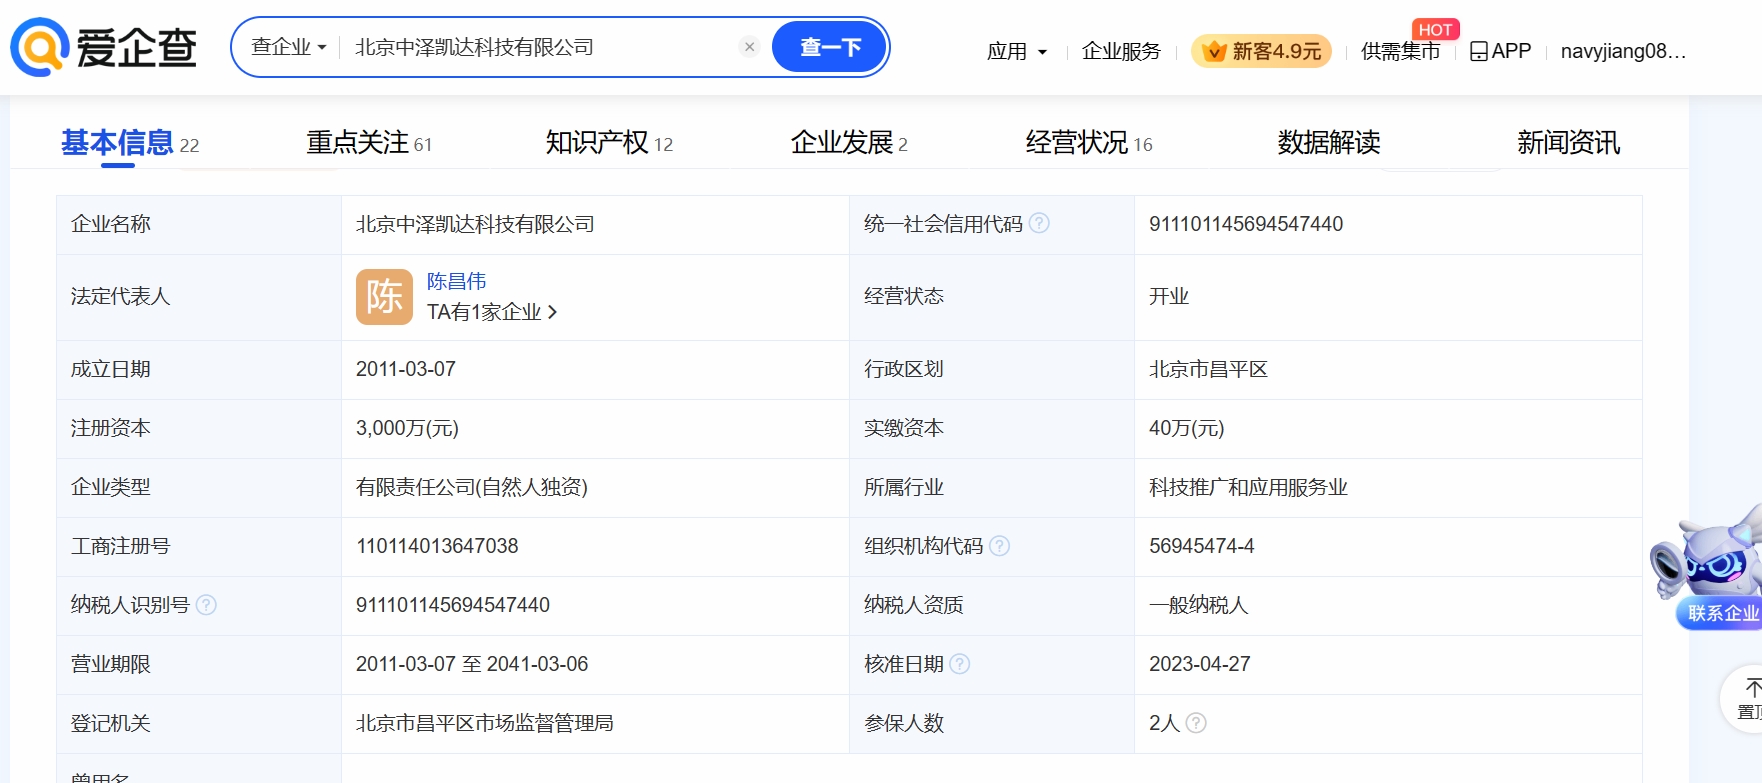Open legal representative 陈昌伟 link
Screen dimensions: 1762x783
456,281
